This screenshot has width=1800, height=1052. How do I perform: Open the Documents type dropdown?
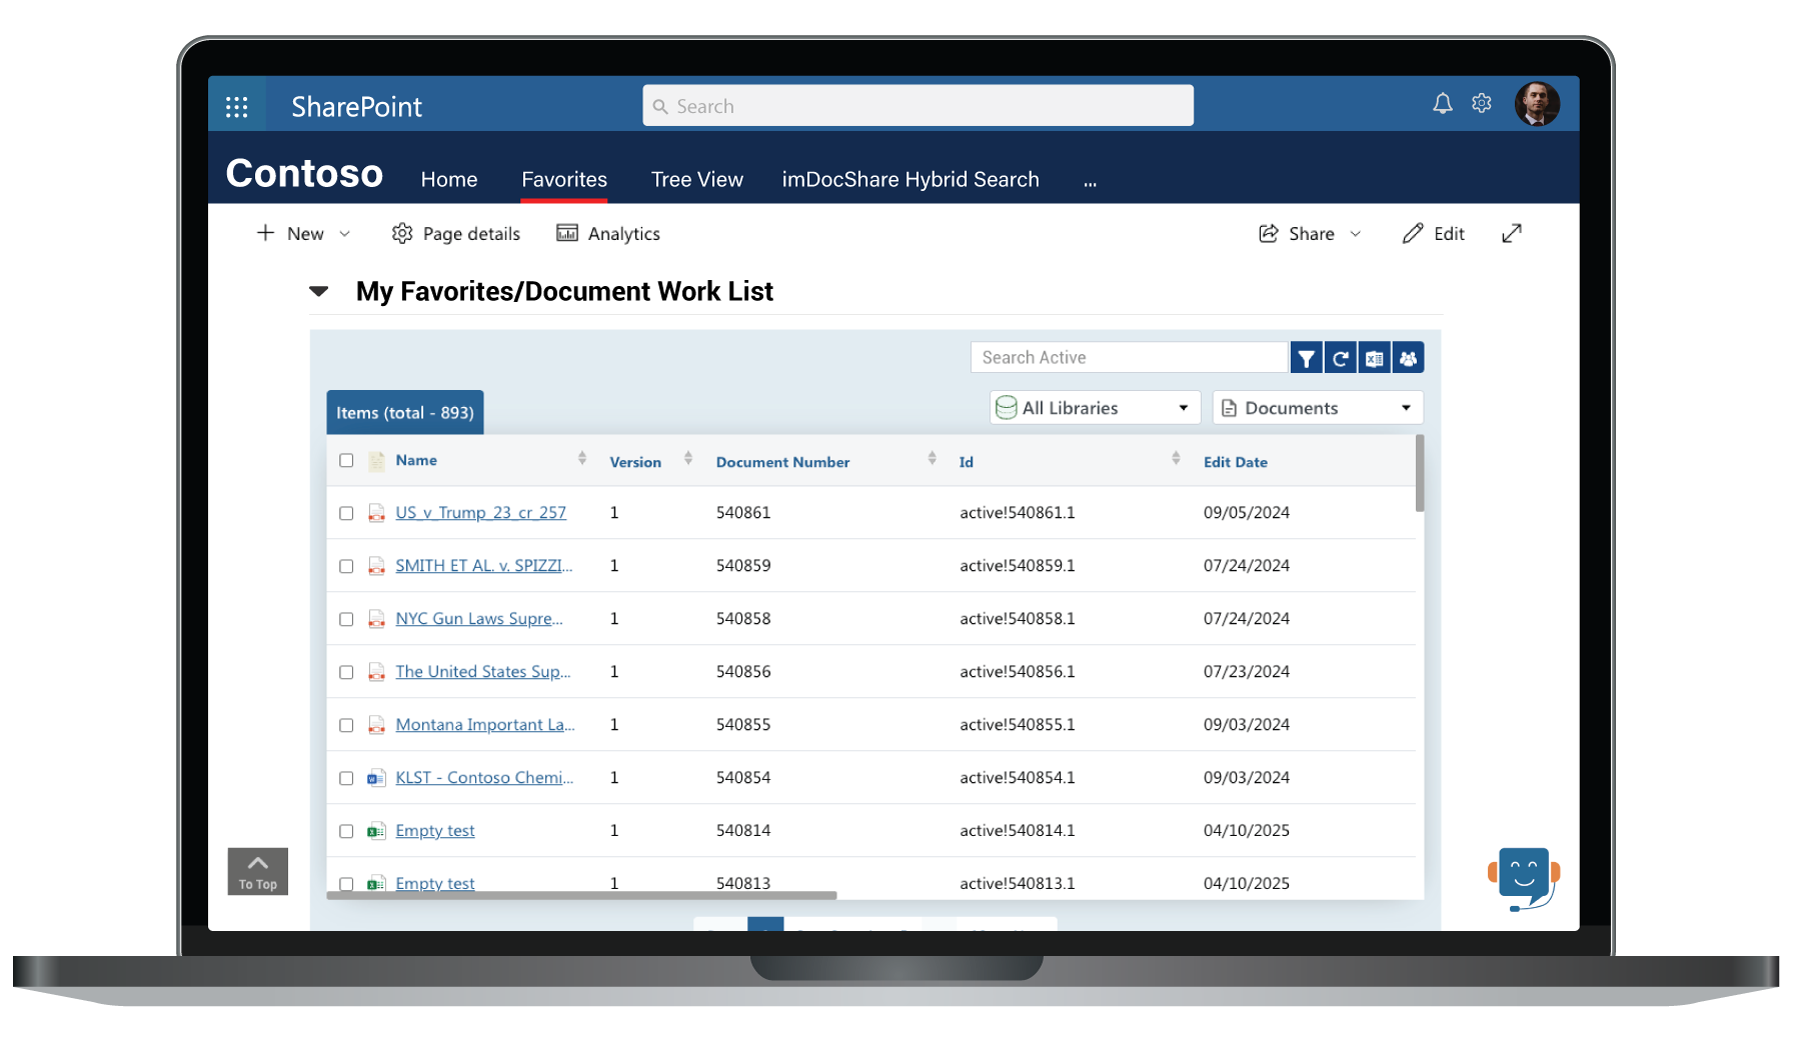(x=1318, y=408)
